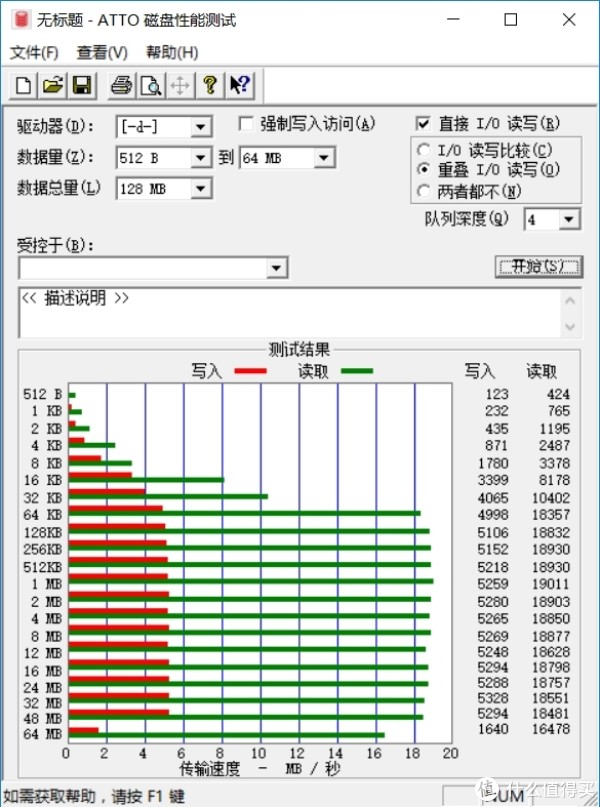This screenshot has width=600, height=807.
Task: Click read value 16478 for 64 MB
Action: click(x=551, y=729)
